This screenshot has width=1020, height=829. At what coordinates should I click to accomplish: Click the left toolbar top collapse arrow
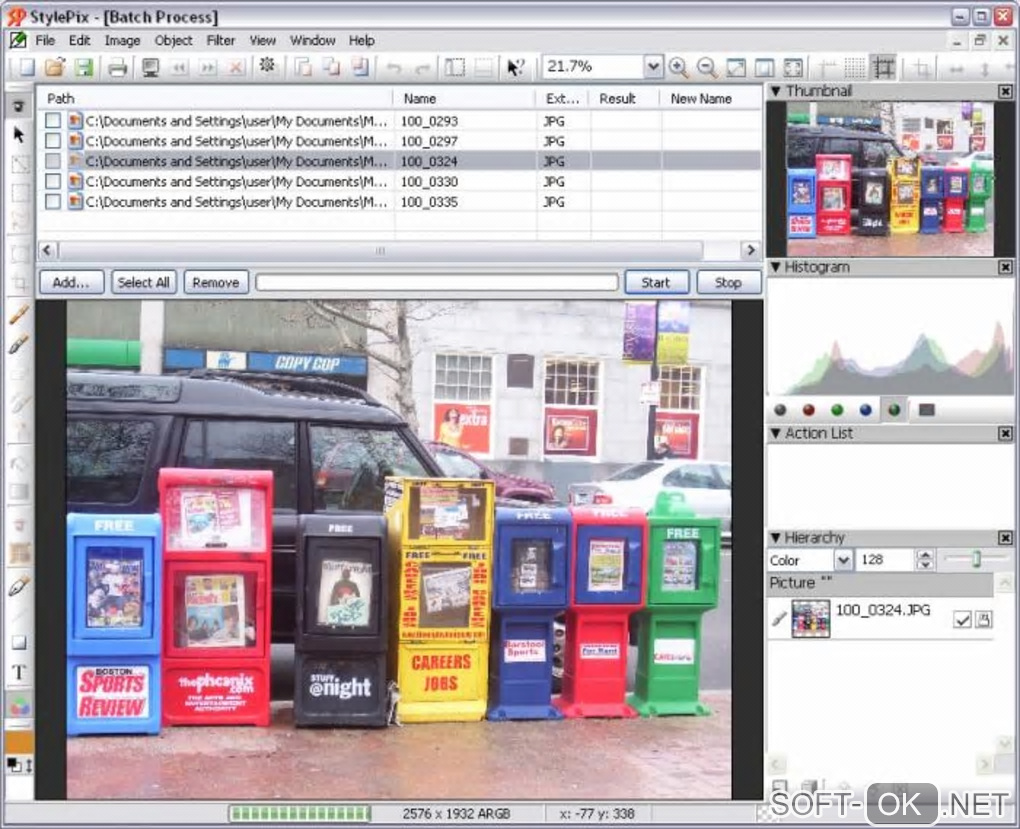point(19,106)
